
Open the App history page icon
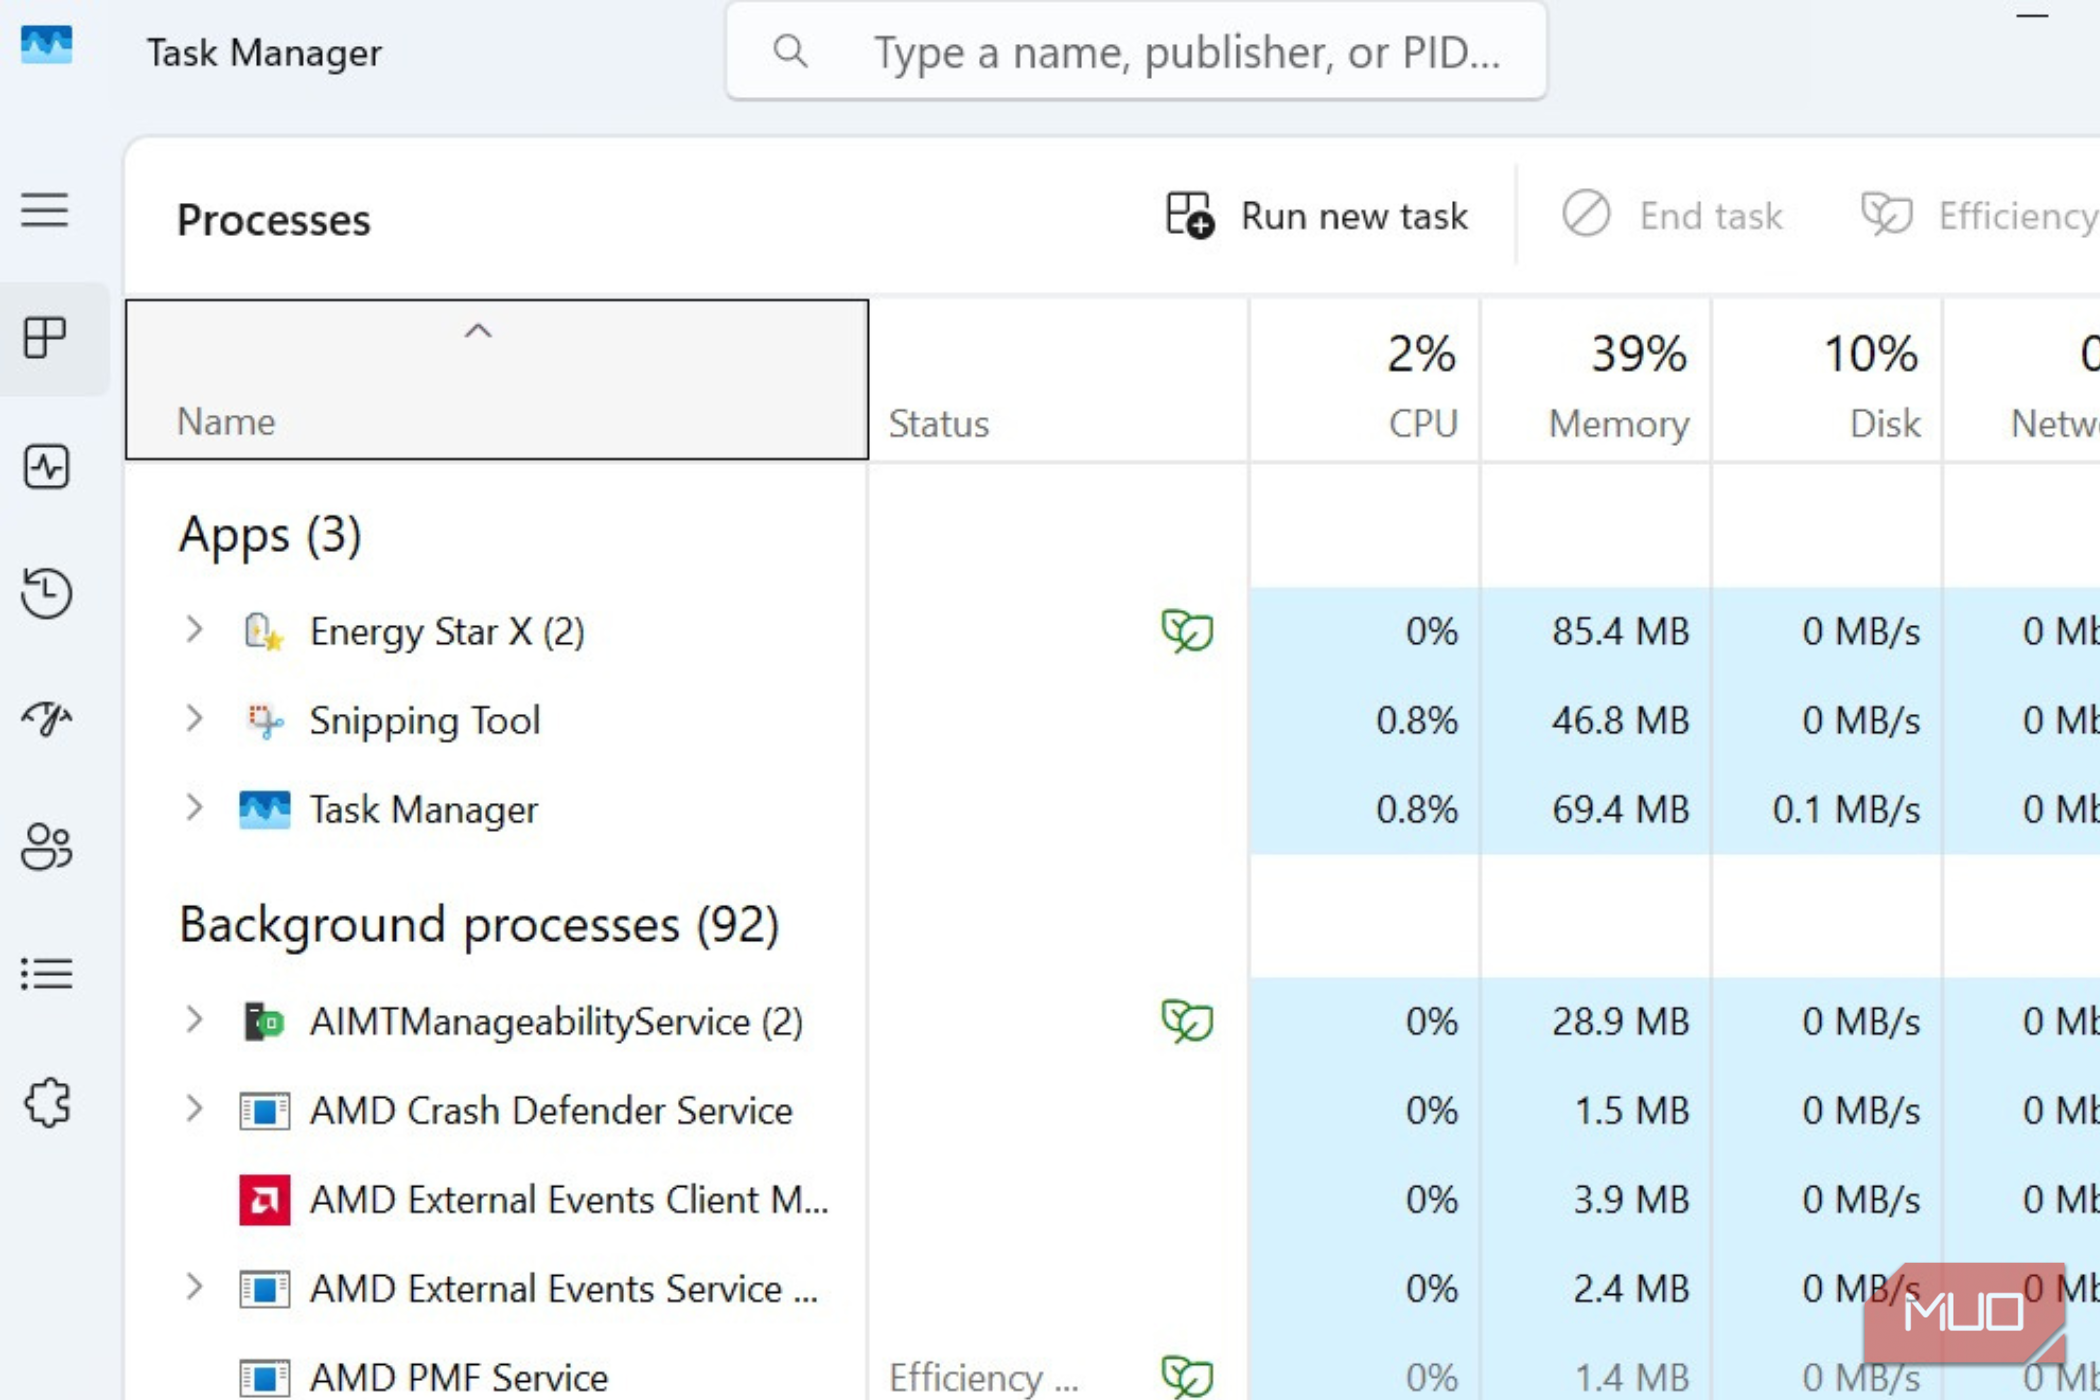tap(46, 593)
